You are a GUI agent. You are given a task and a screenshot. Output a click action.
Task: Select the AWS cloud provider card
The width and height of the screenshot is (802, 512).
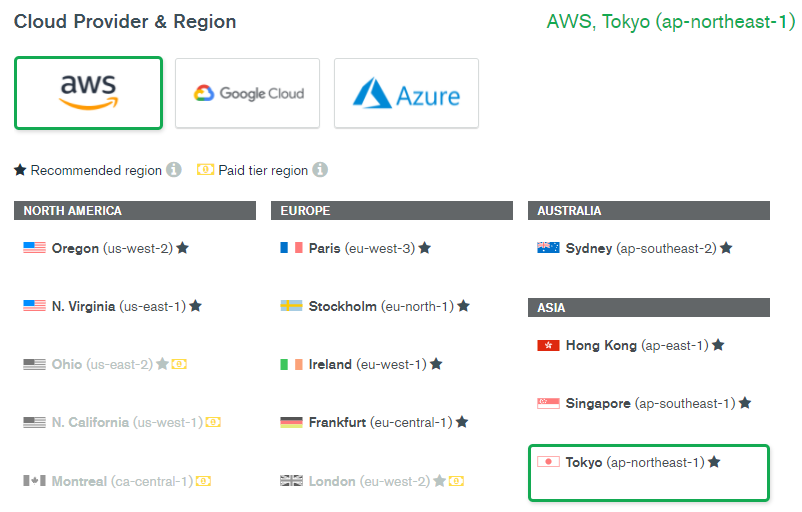pos(88,93)
